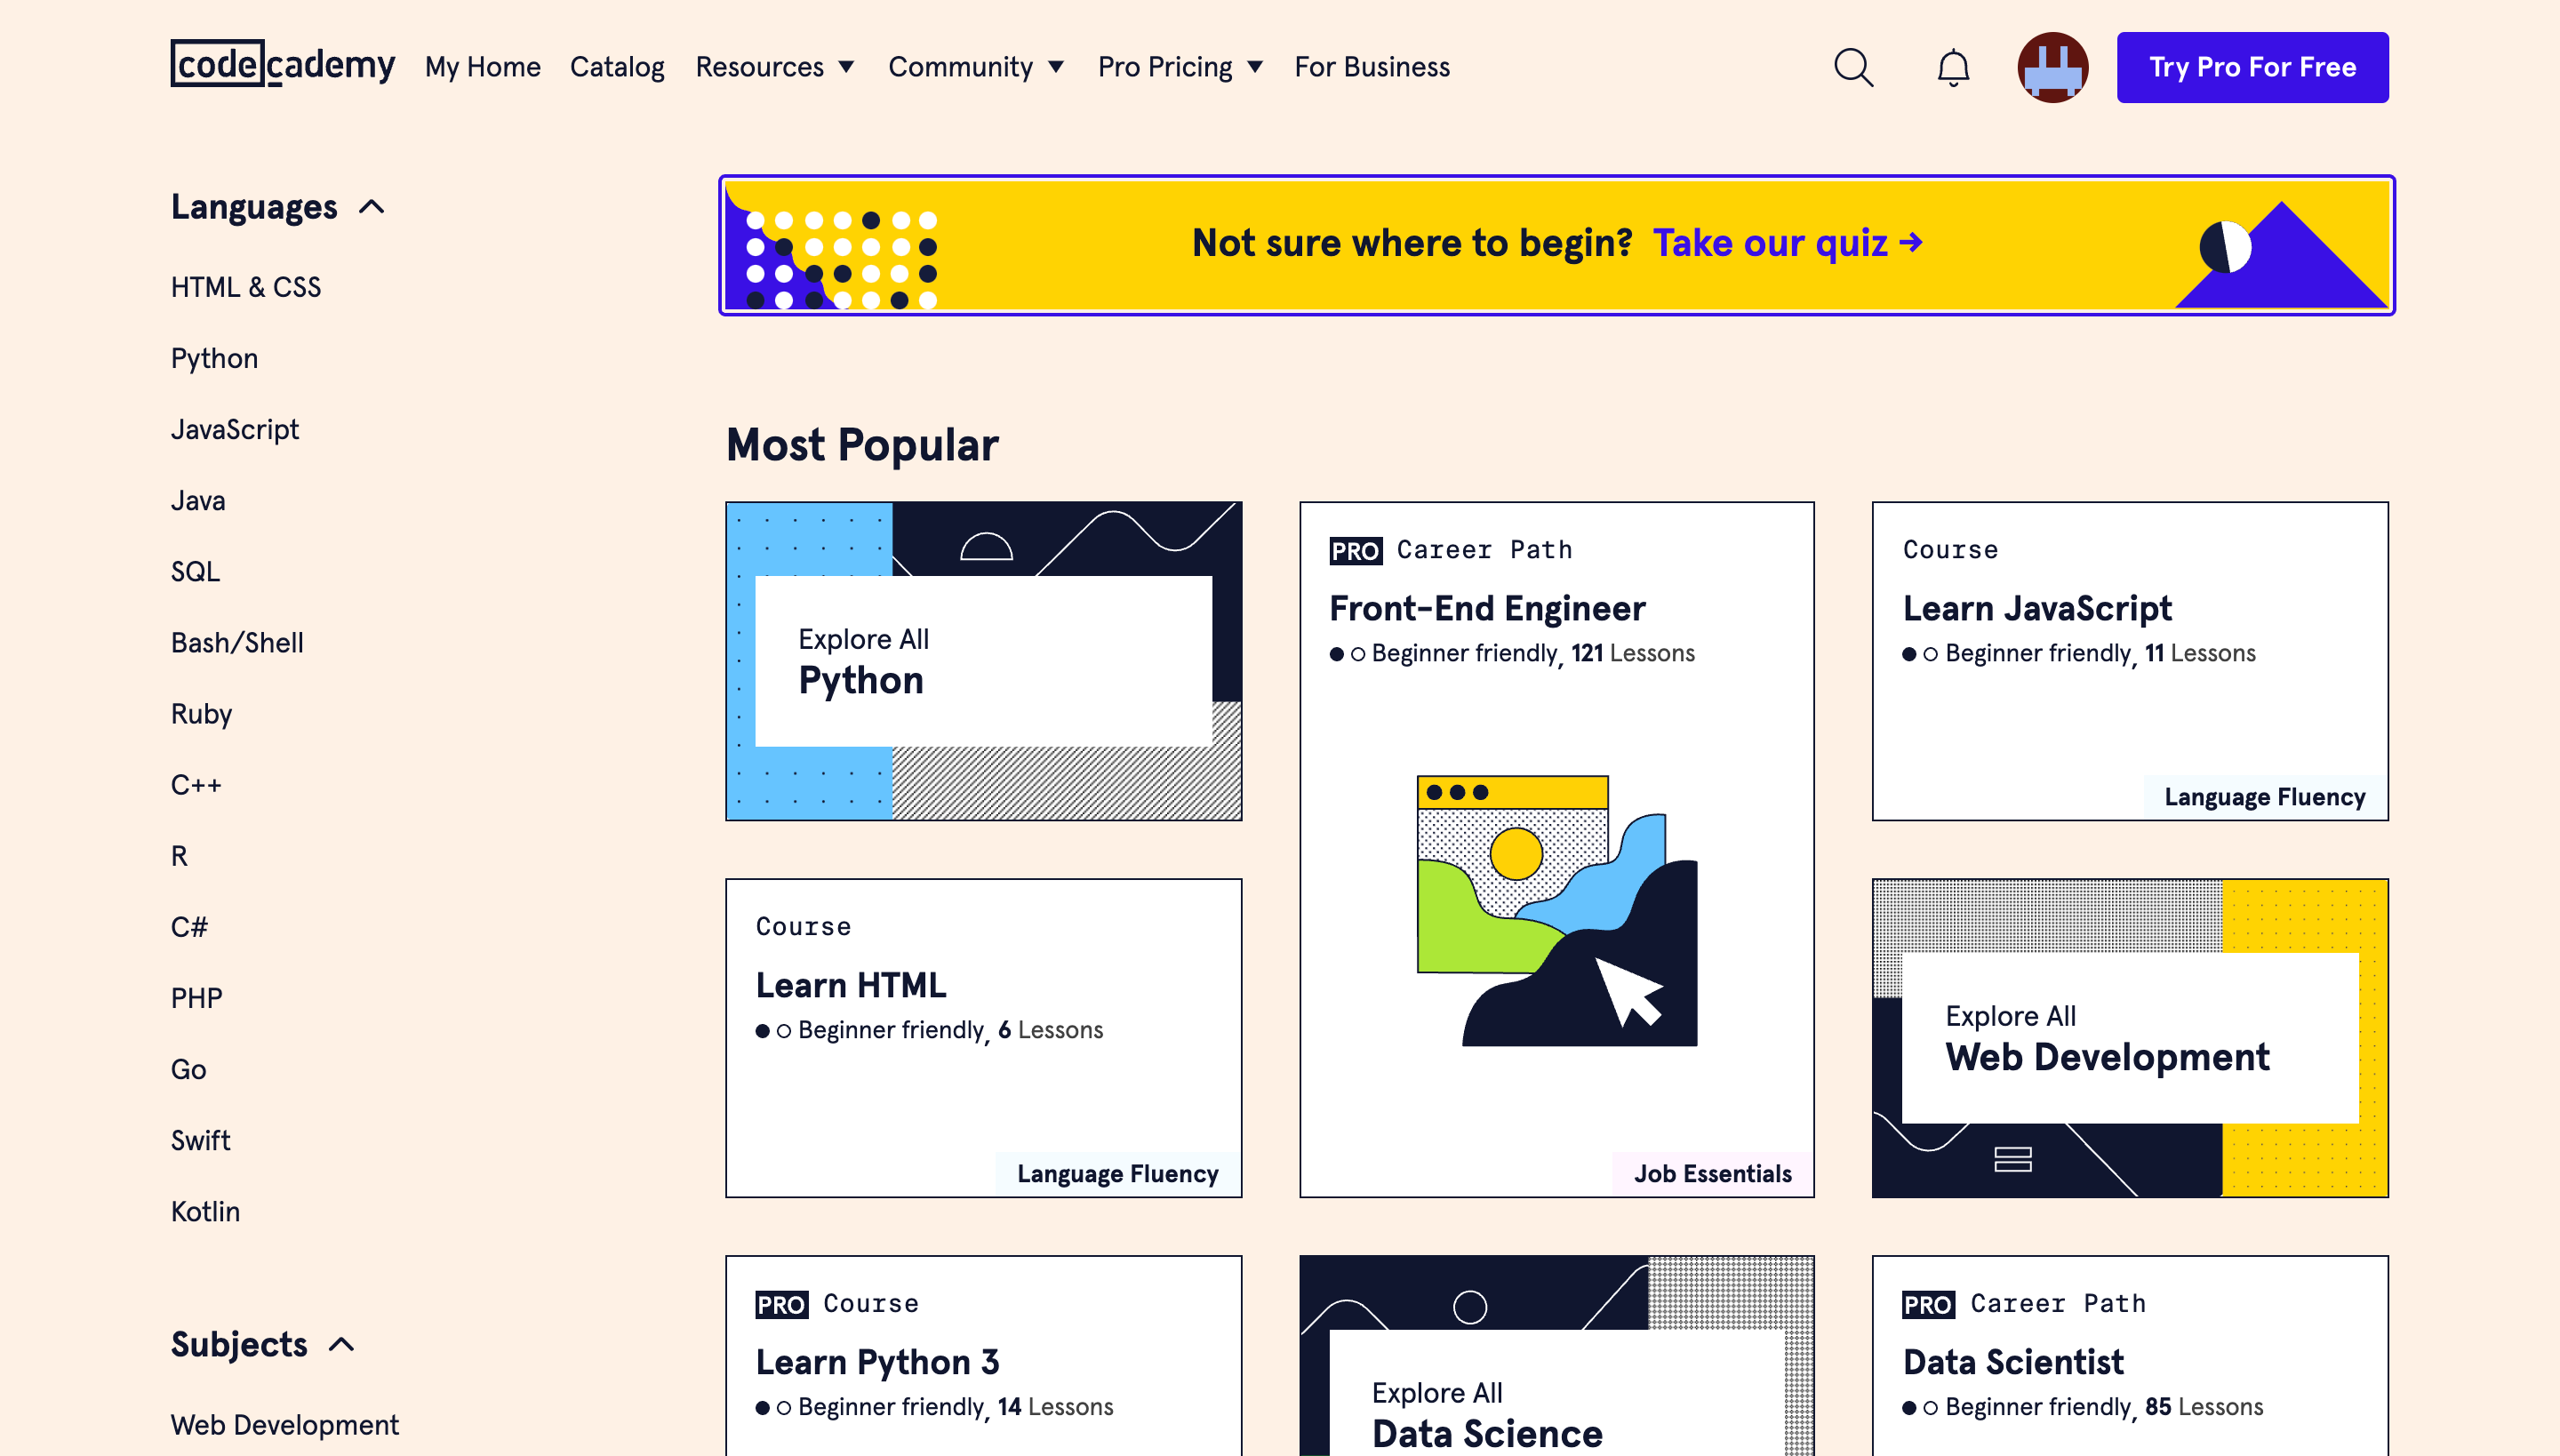Click Try Pro For Free

[2252, 67]
